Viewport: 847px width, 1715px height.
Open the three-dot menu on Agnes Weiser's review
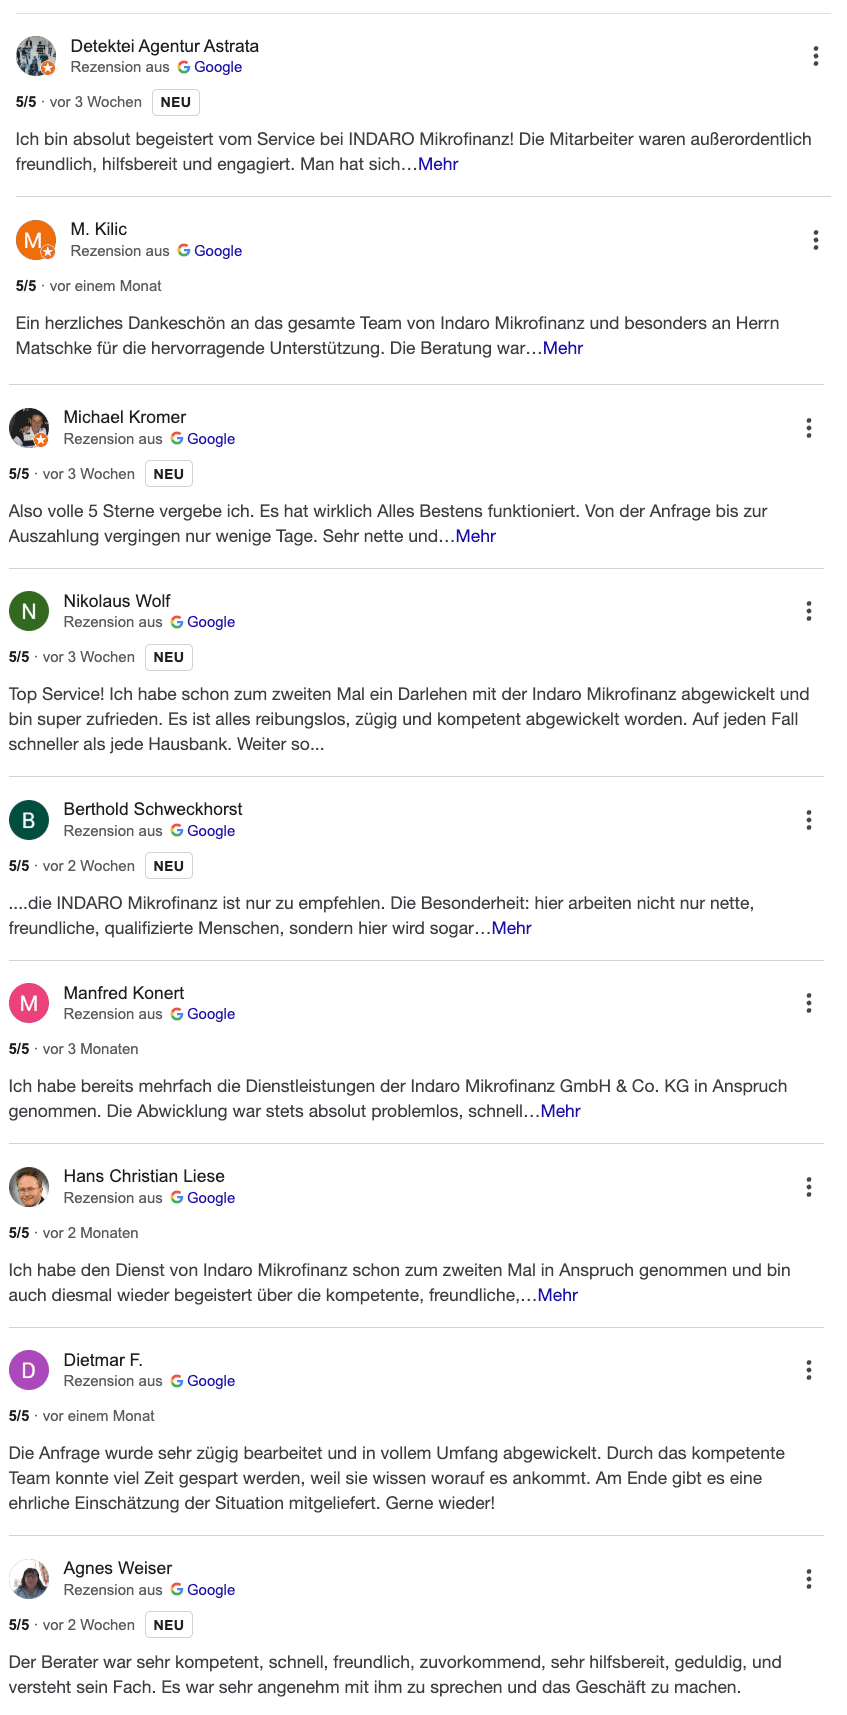(x=808, y=1578)
